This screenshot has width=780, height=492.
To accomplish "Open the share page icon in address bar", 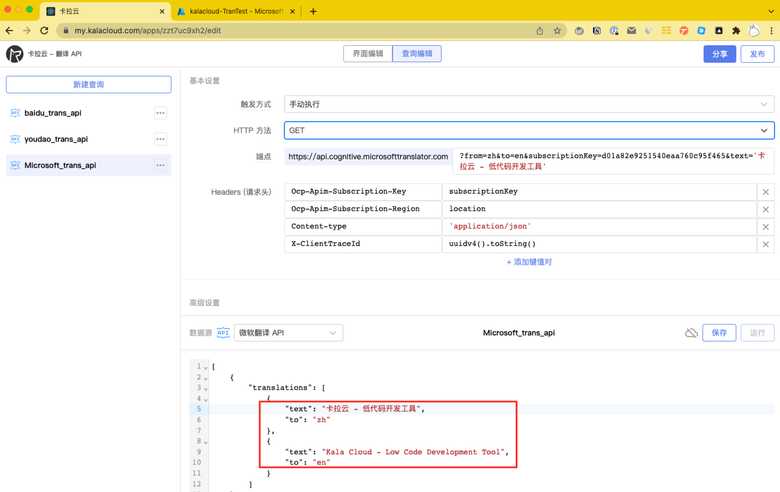I will [540, 31].
